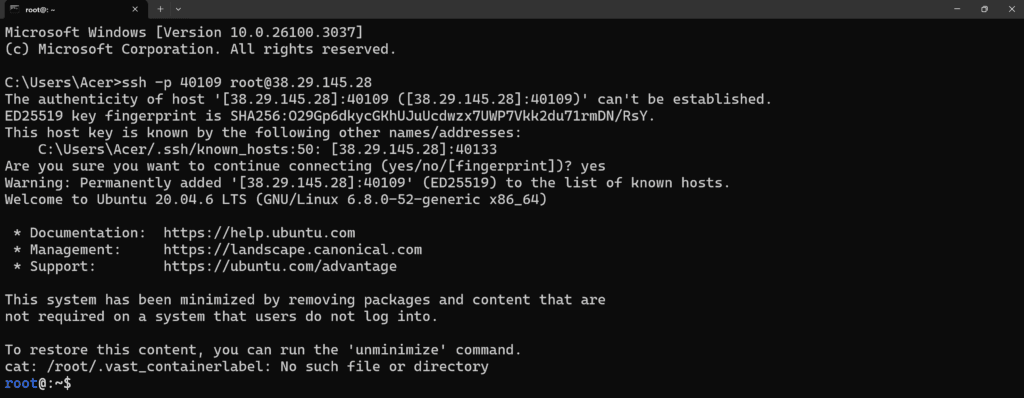The height and width of the screenshot is (398, 1024).
Task: Open the https://help.ubuntu.com documentation link
Action: [x=259, y=233]
